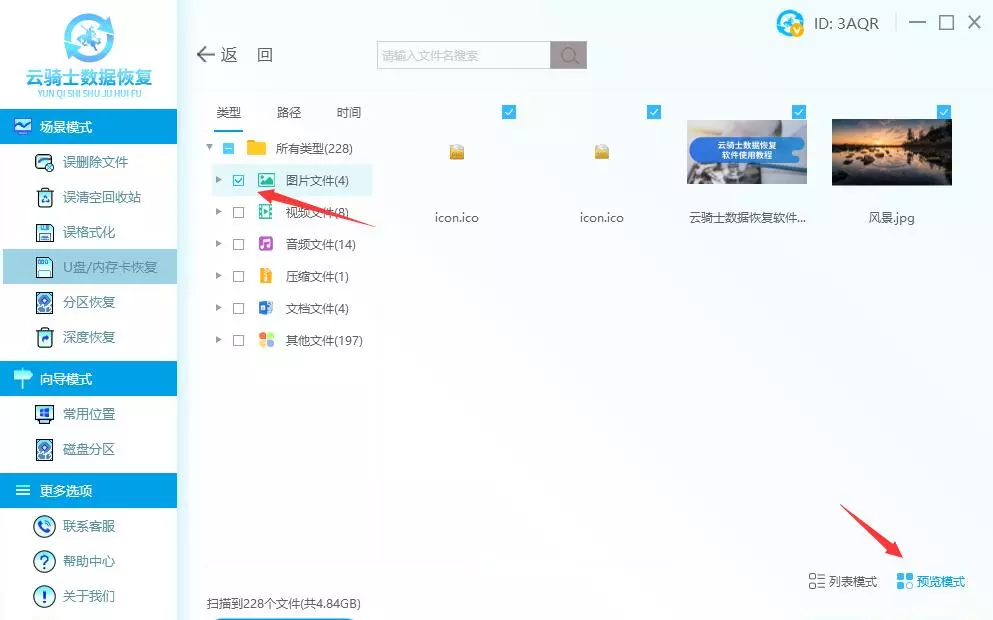
Task: Open 分区恢复 partition icon
Action: (x=44, y=303)
